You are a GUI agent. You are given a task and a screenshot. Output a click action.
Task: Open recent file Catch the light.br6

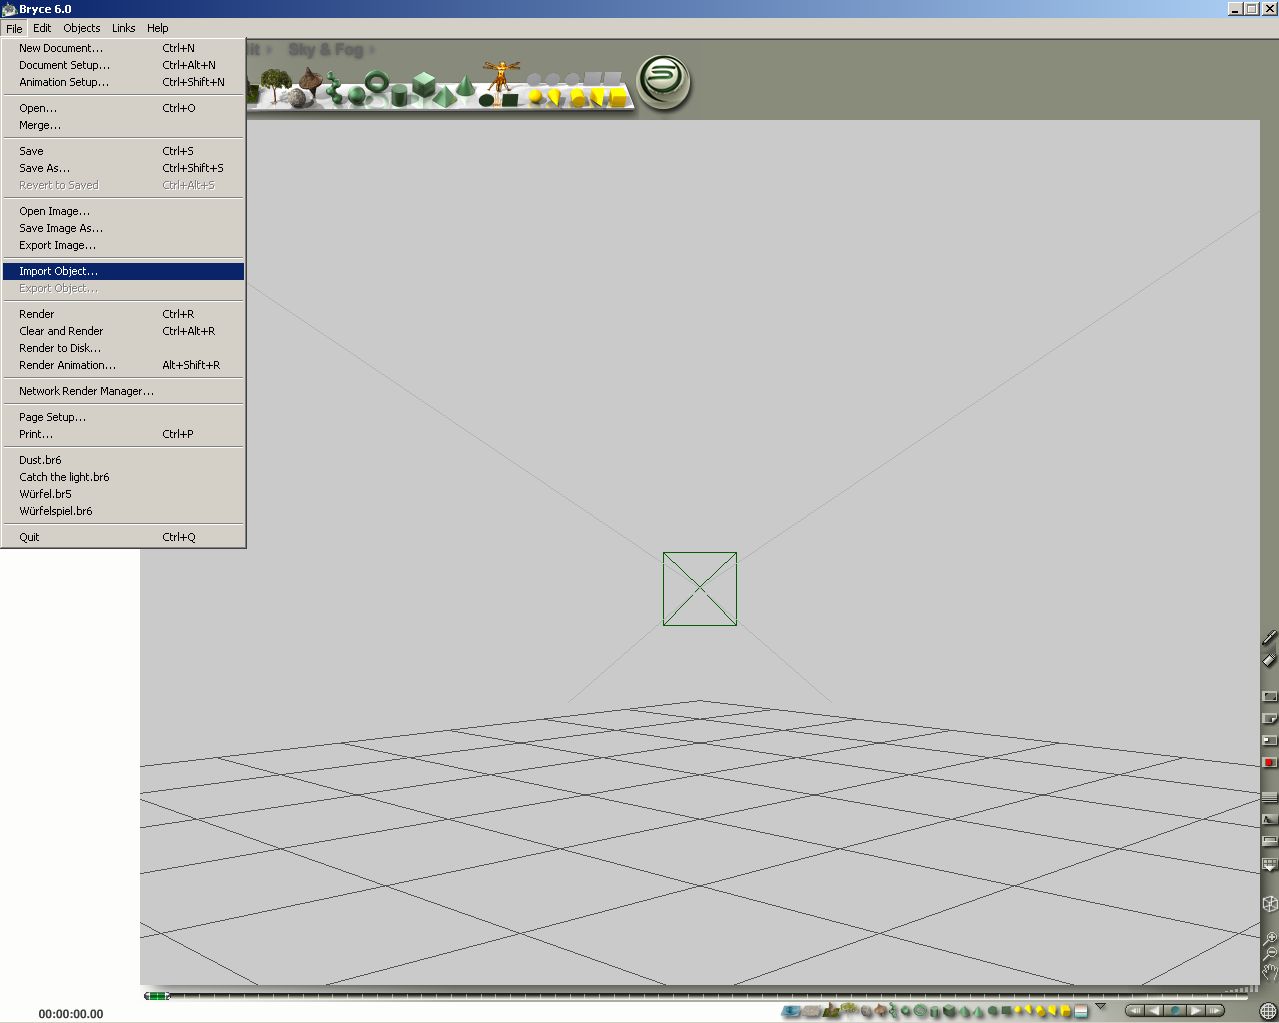[x=123, y=477]
